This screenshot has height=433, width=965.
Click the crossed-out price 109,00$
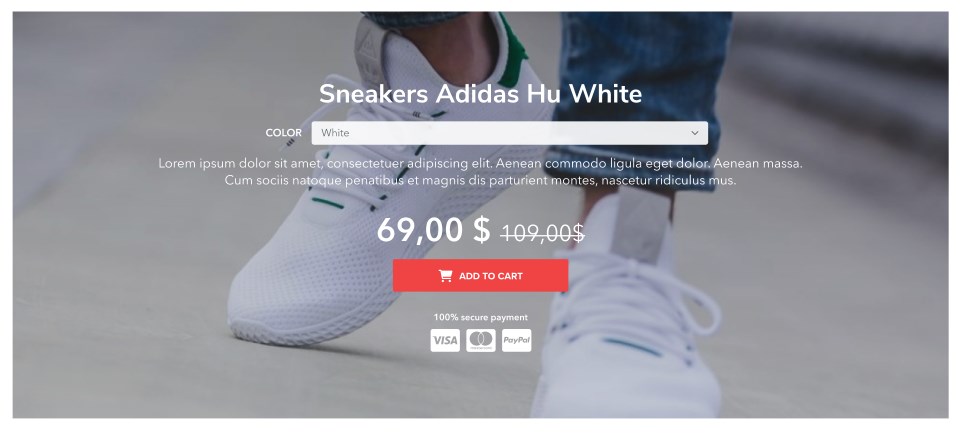coord(542,232)
